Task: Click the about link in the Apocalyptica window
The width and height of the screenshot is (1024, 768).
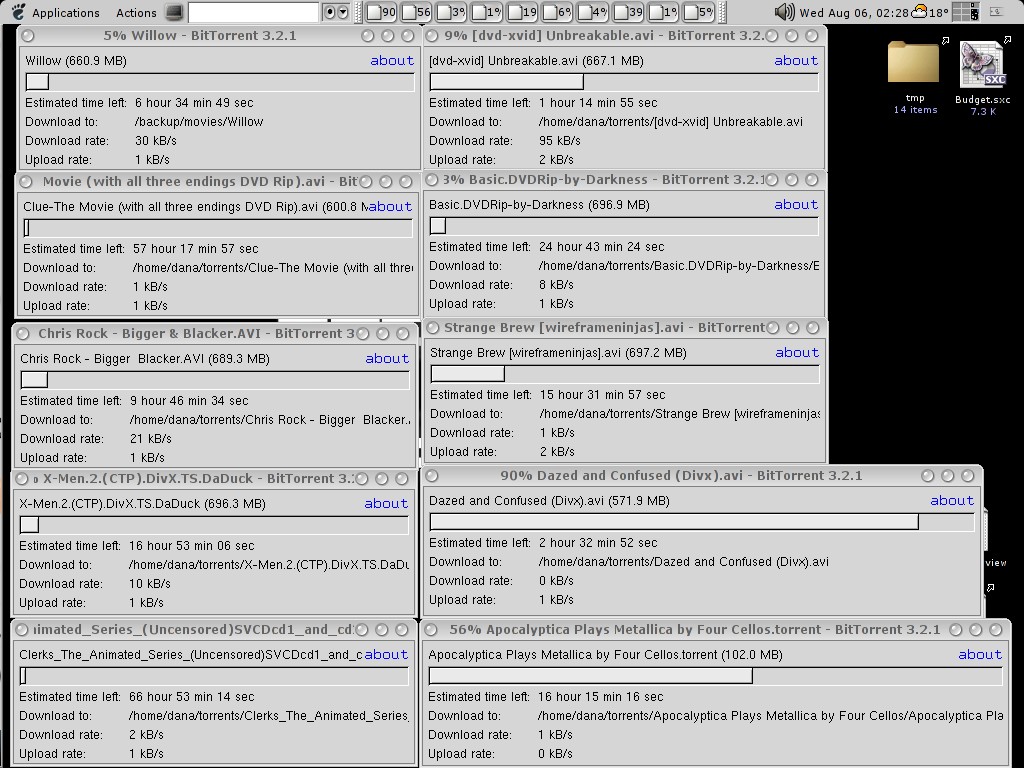Action: click(980, 654)
